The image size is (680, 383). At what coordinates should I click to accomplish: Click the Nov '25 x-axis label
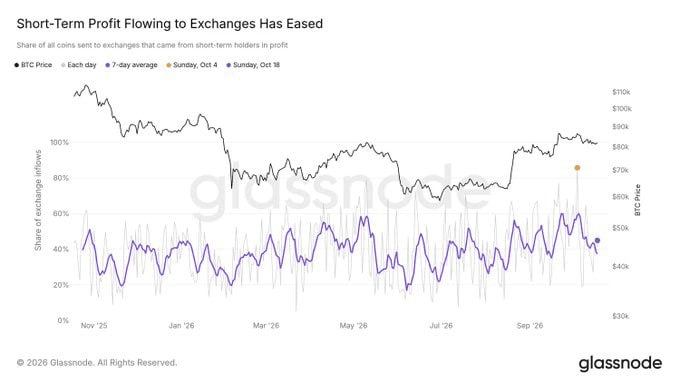pos(94,325)
